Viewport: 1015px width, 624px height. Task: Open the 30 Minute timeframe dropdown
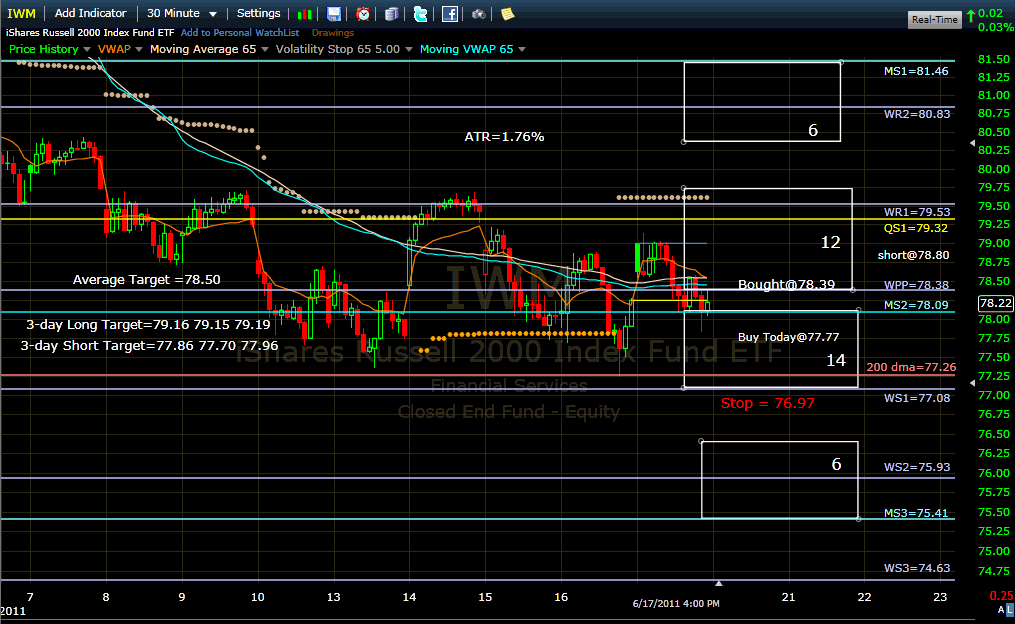click(x=182, y=14)
